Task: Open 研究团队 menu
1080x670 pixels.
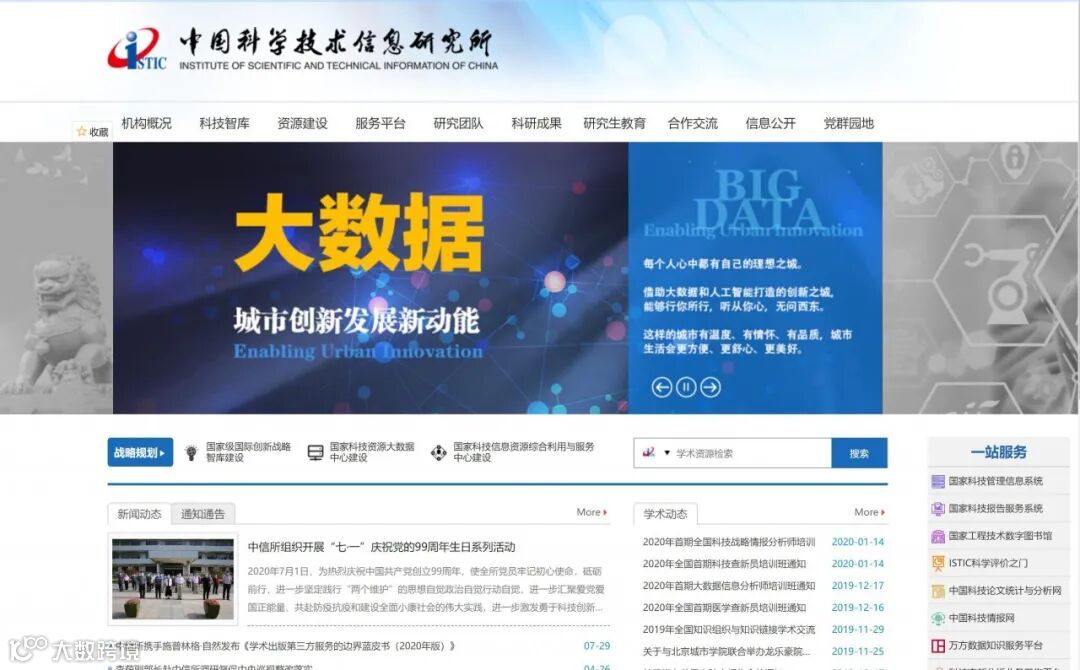Action: coord(458,123)
